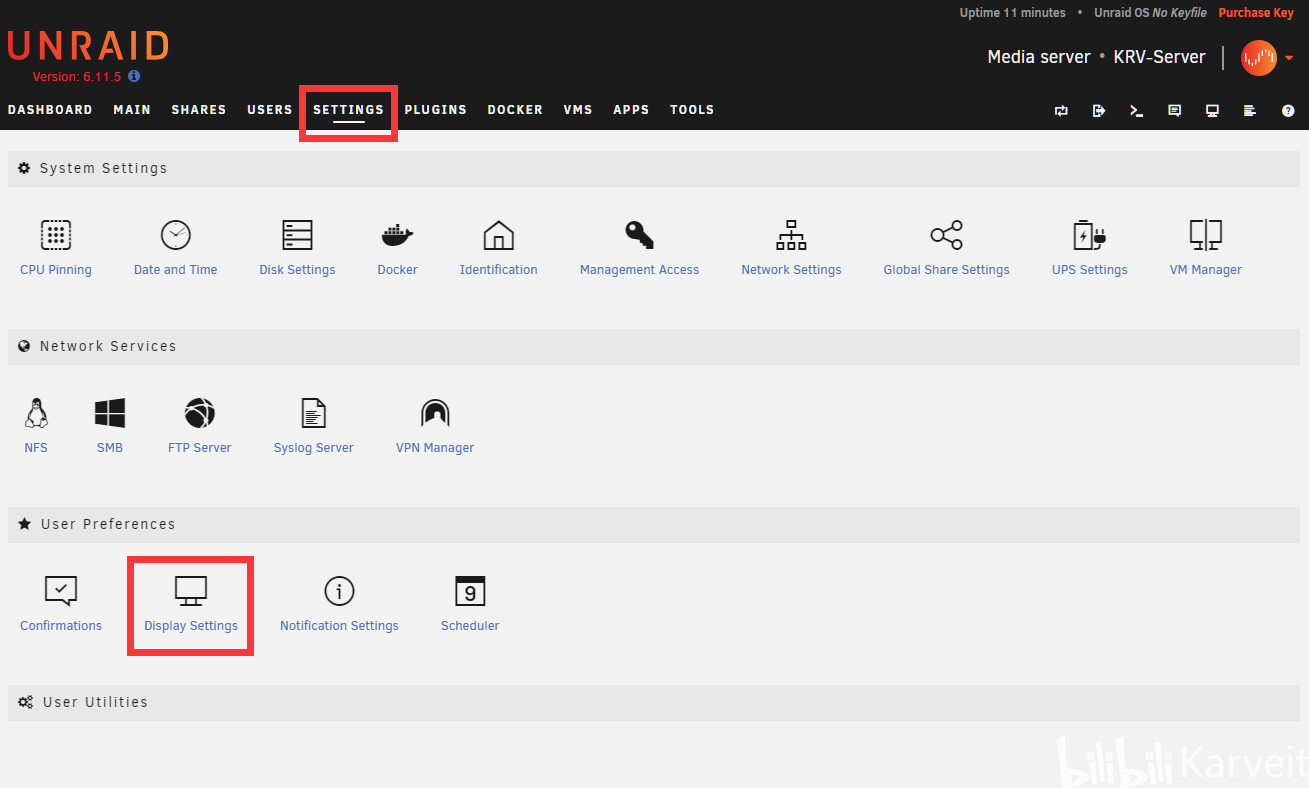Viewport: 1309px width, 788px height.
Task: Click the Management Access text link
Action: tap(639, 270)
